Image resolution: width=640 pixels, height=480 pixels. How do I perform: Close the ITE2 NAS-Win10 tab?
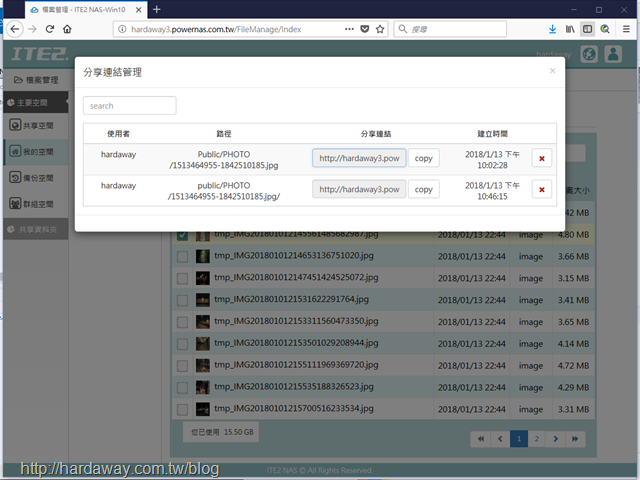[x=139, y=10]
